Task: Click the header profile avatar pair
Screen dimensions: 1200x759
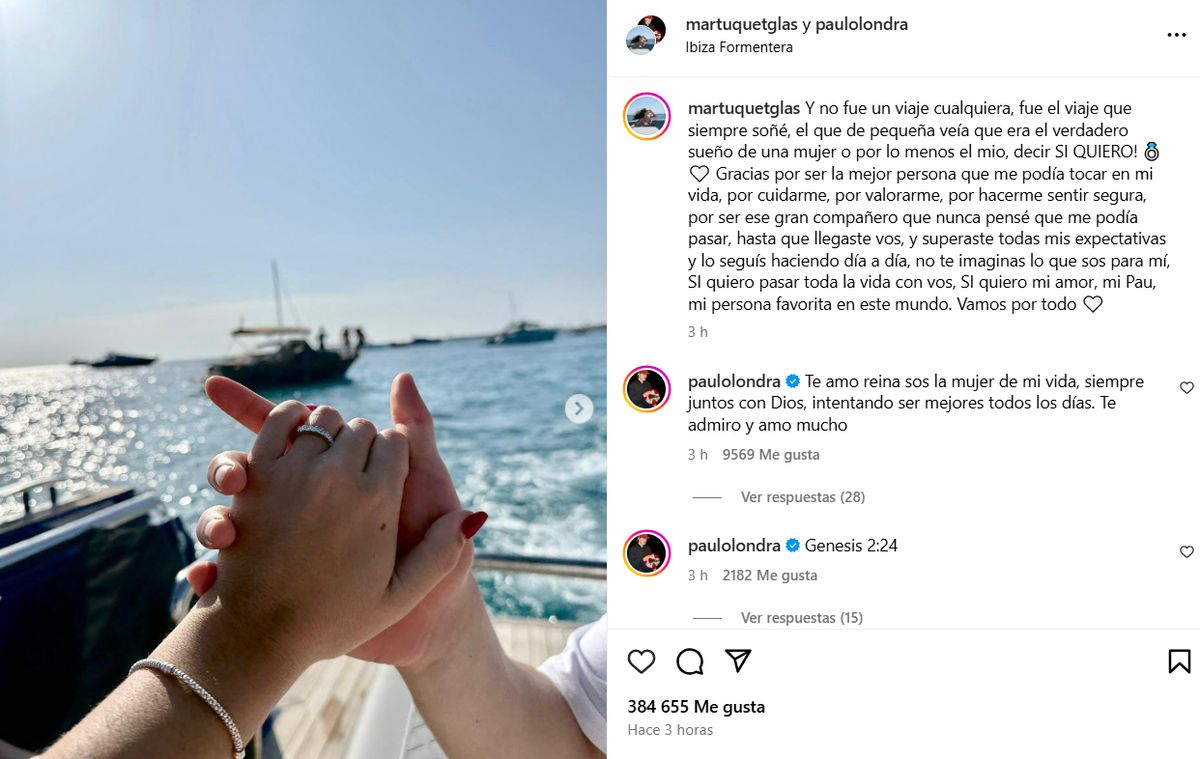Action: point(646,35)
